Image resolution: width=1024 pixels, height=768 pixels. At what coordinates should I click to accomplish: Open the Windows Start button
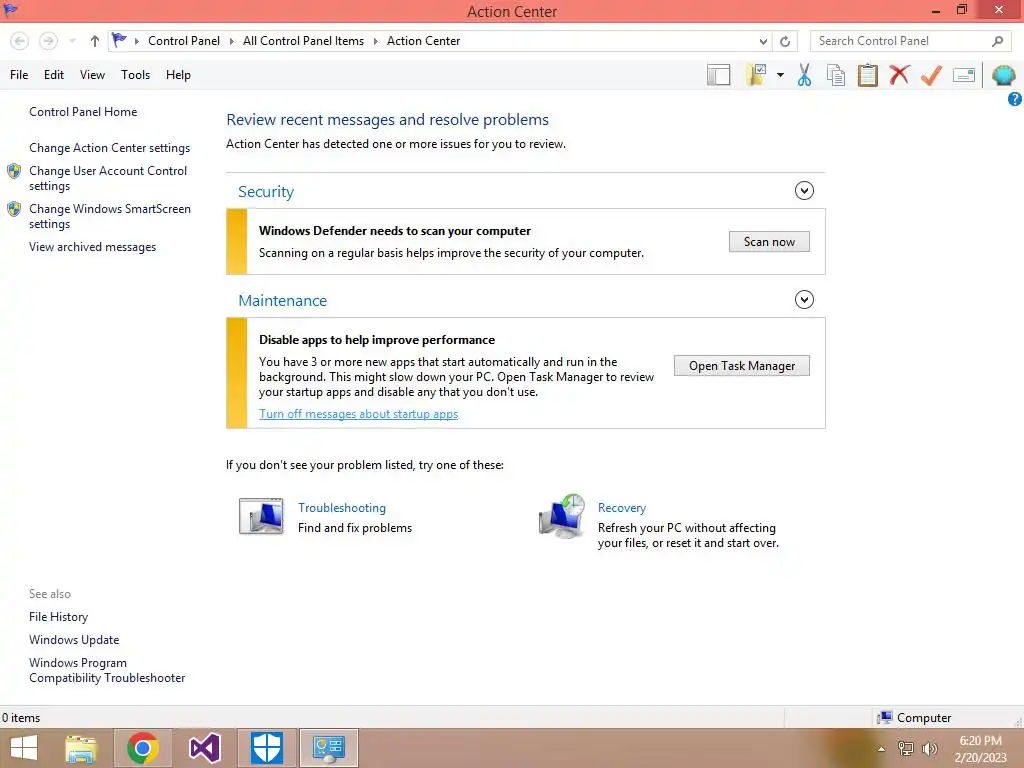click(x=24, y=748)
